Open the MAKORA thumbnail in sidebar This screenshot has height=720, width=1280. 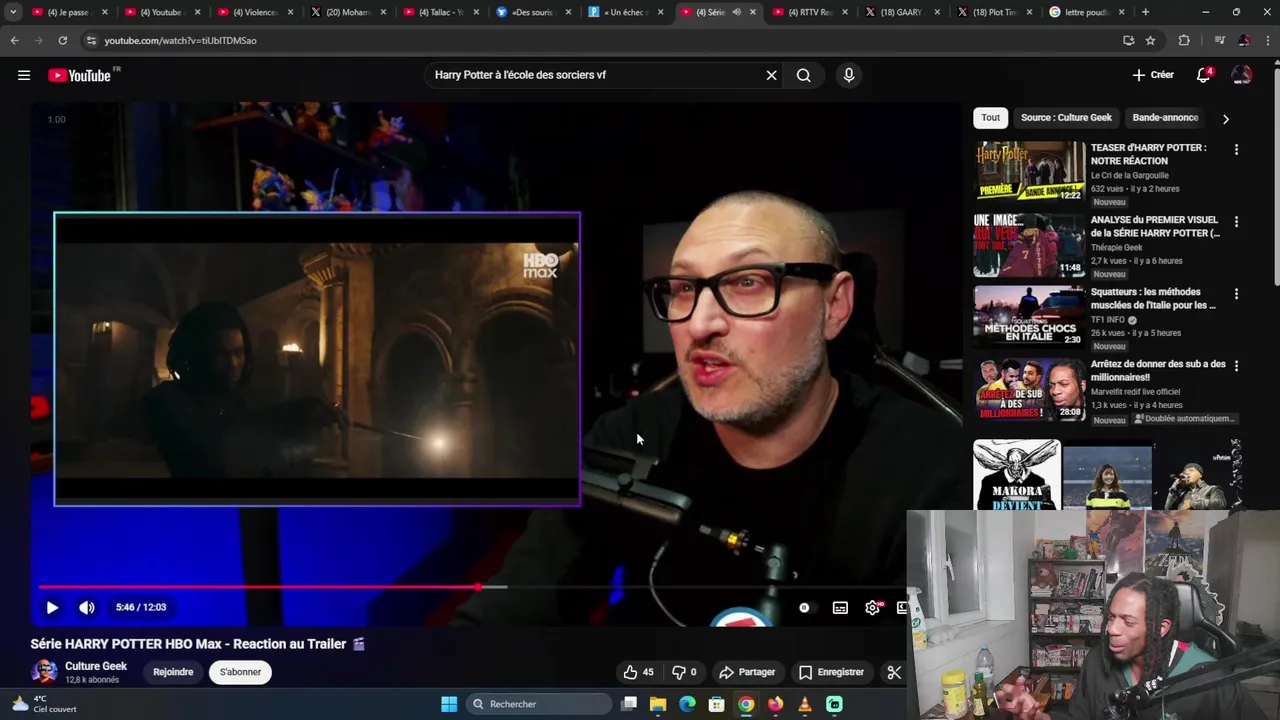point(1017,474)
